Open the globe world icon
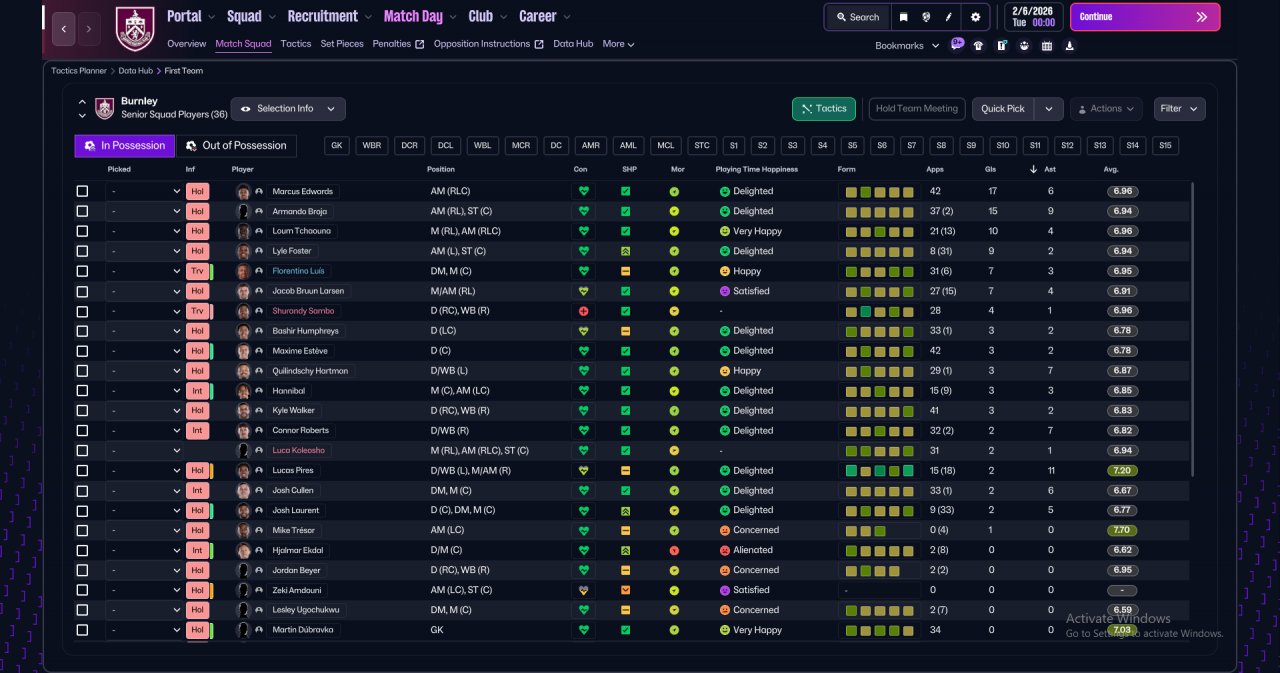Viewport: 1280px width, 673px height. (927, 17)
